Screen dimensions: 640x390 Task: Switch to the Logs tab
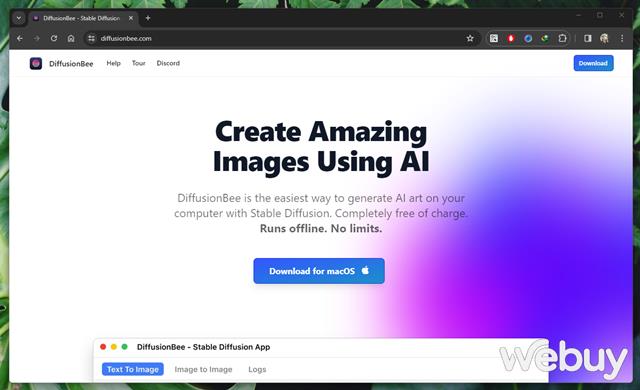pos(257,369)
